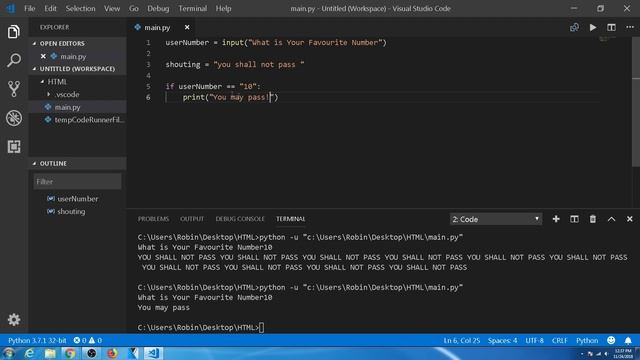Viewport: 640px width, 360px height.
Task: Jump to userNumber in the Outline
Action: point(77,199)
